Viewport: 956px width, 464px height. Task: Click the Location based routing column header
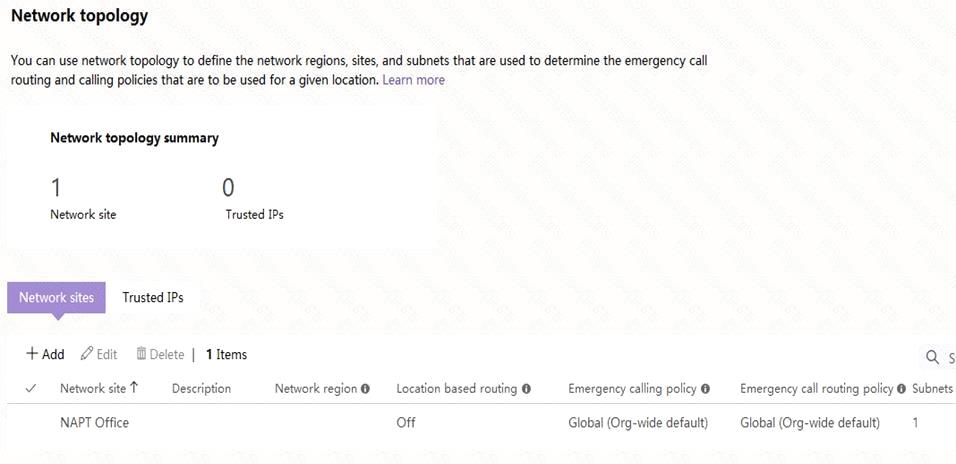click(x=456, y=388)
